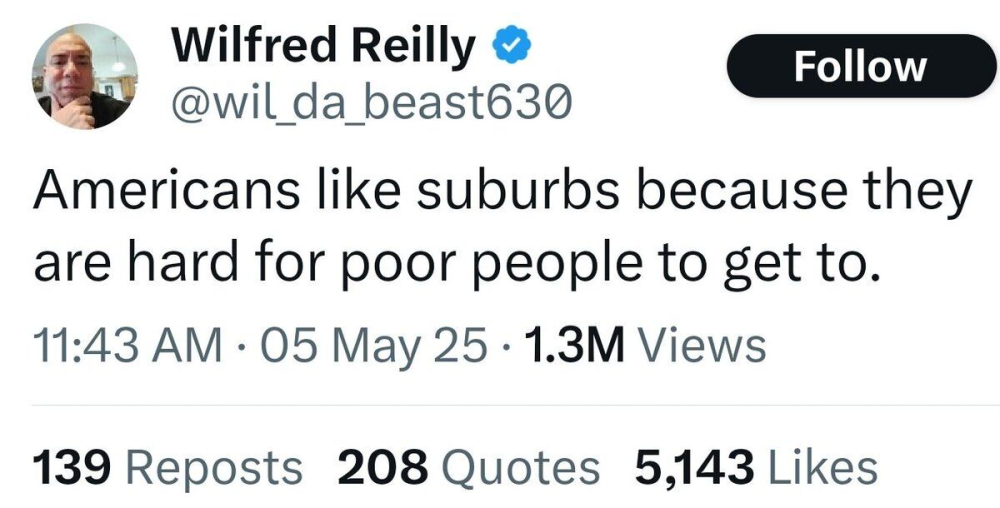Click the Views label
This screenshot has width=1000, height=508.
(x=702, y=346)
